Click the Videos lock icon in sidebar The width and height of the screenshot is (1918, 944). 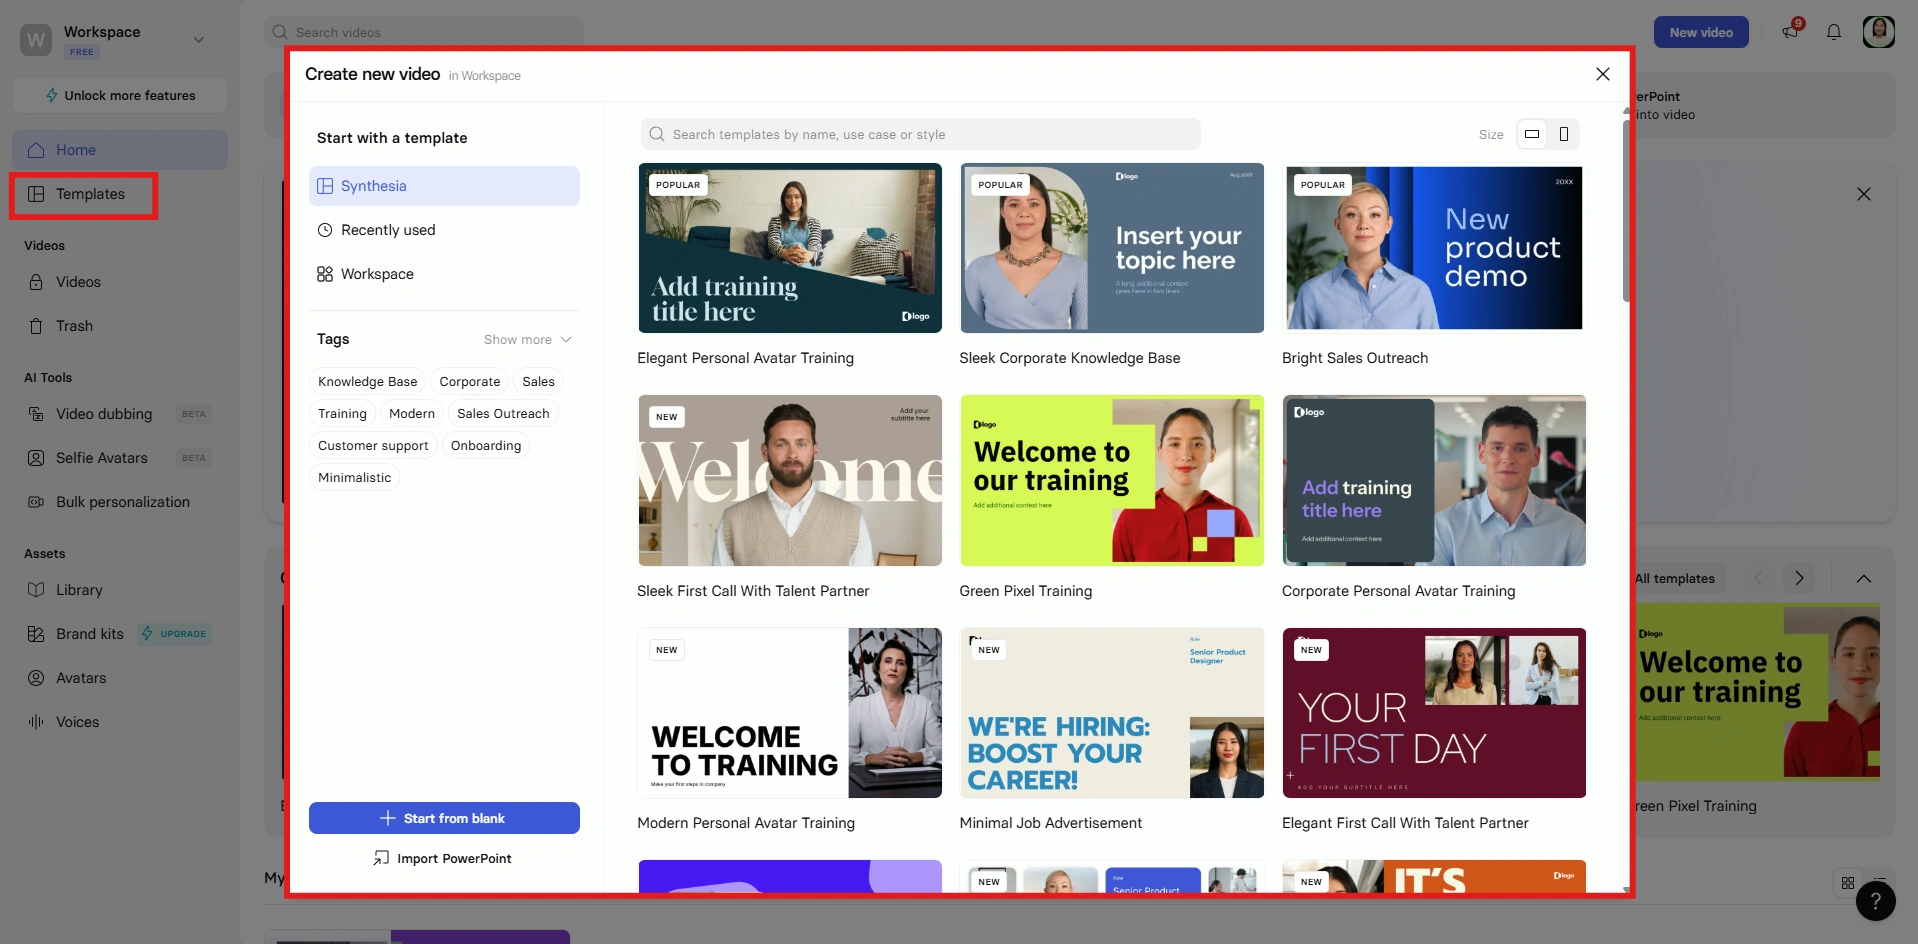[x=36, y=282]
